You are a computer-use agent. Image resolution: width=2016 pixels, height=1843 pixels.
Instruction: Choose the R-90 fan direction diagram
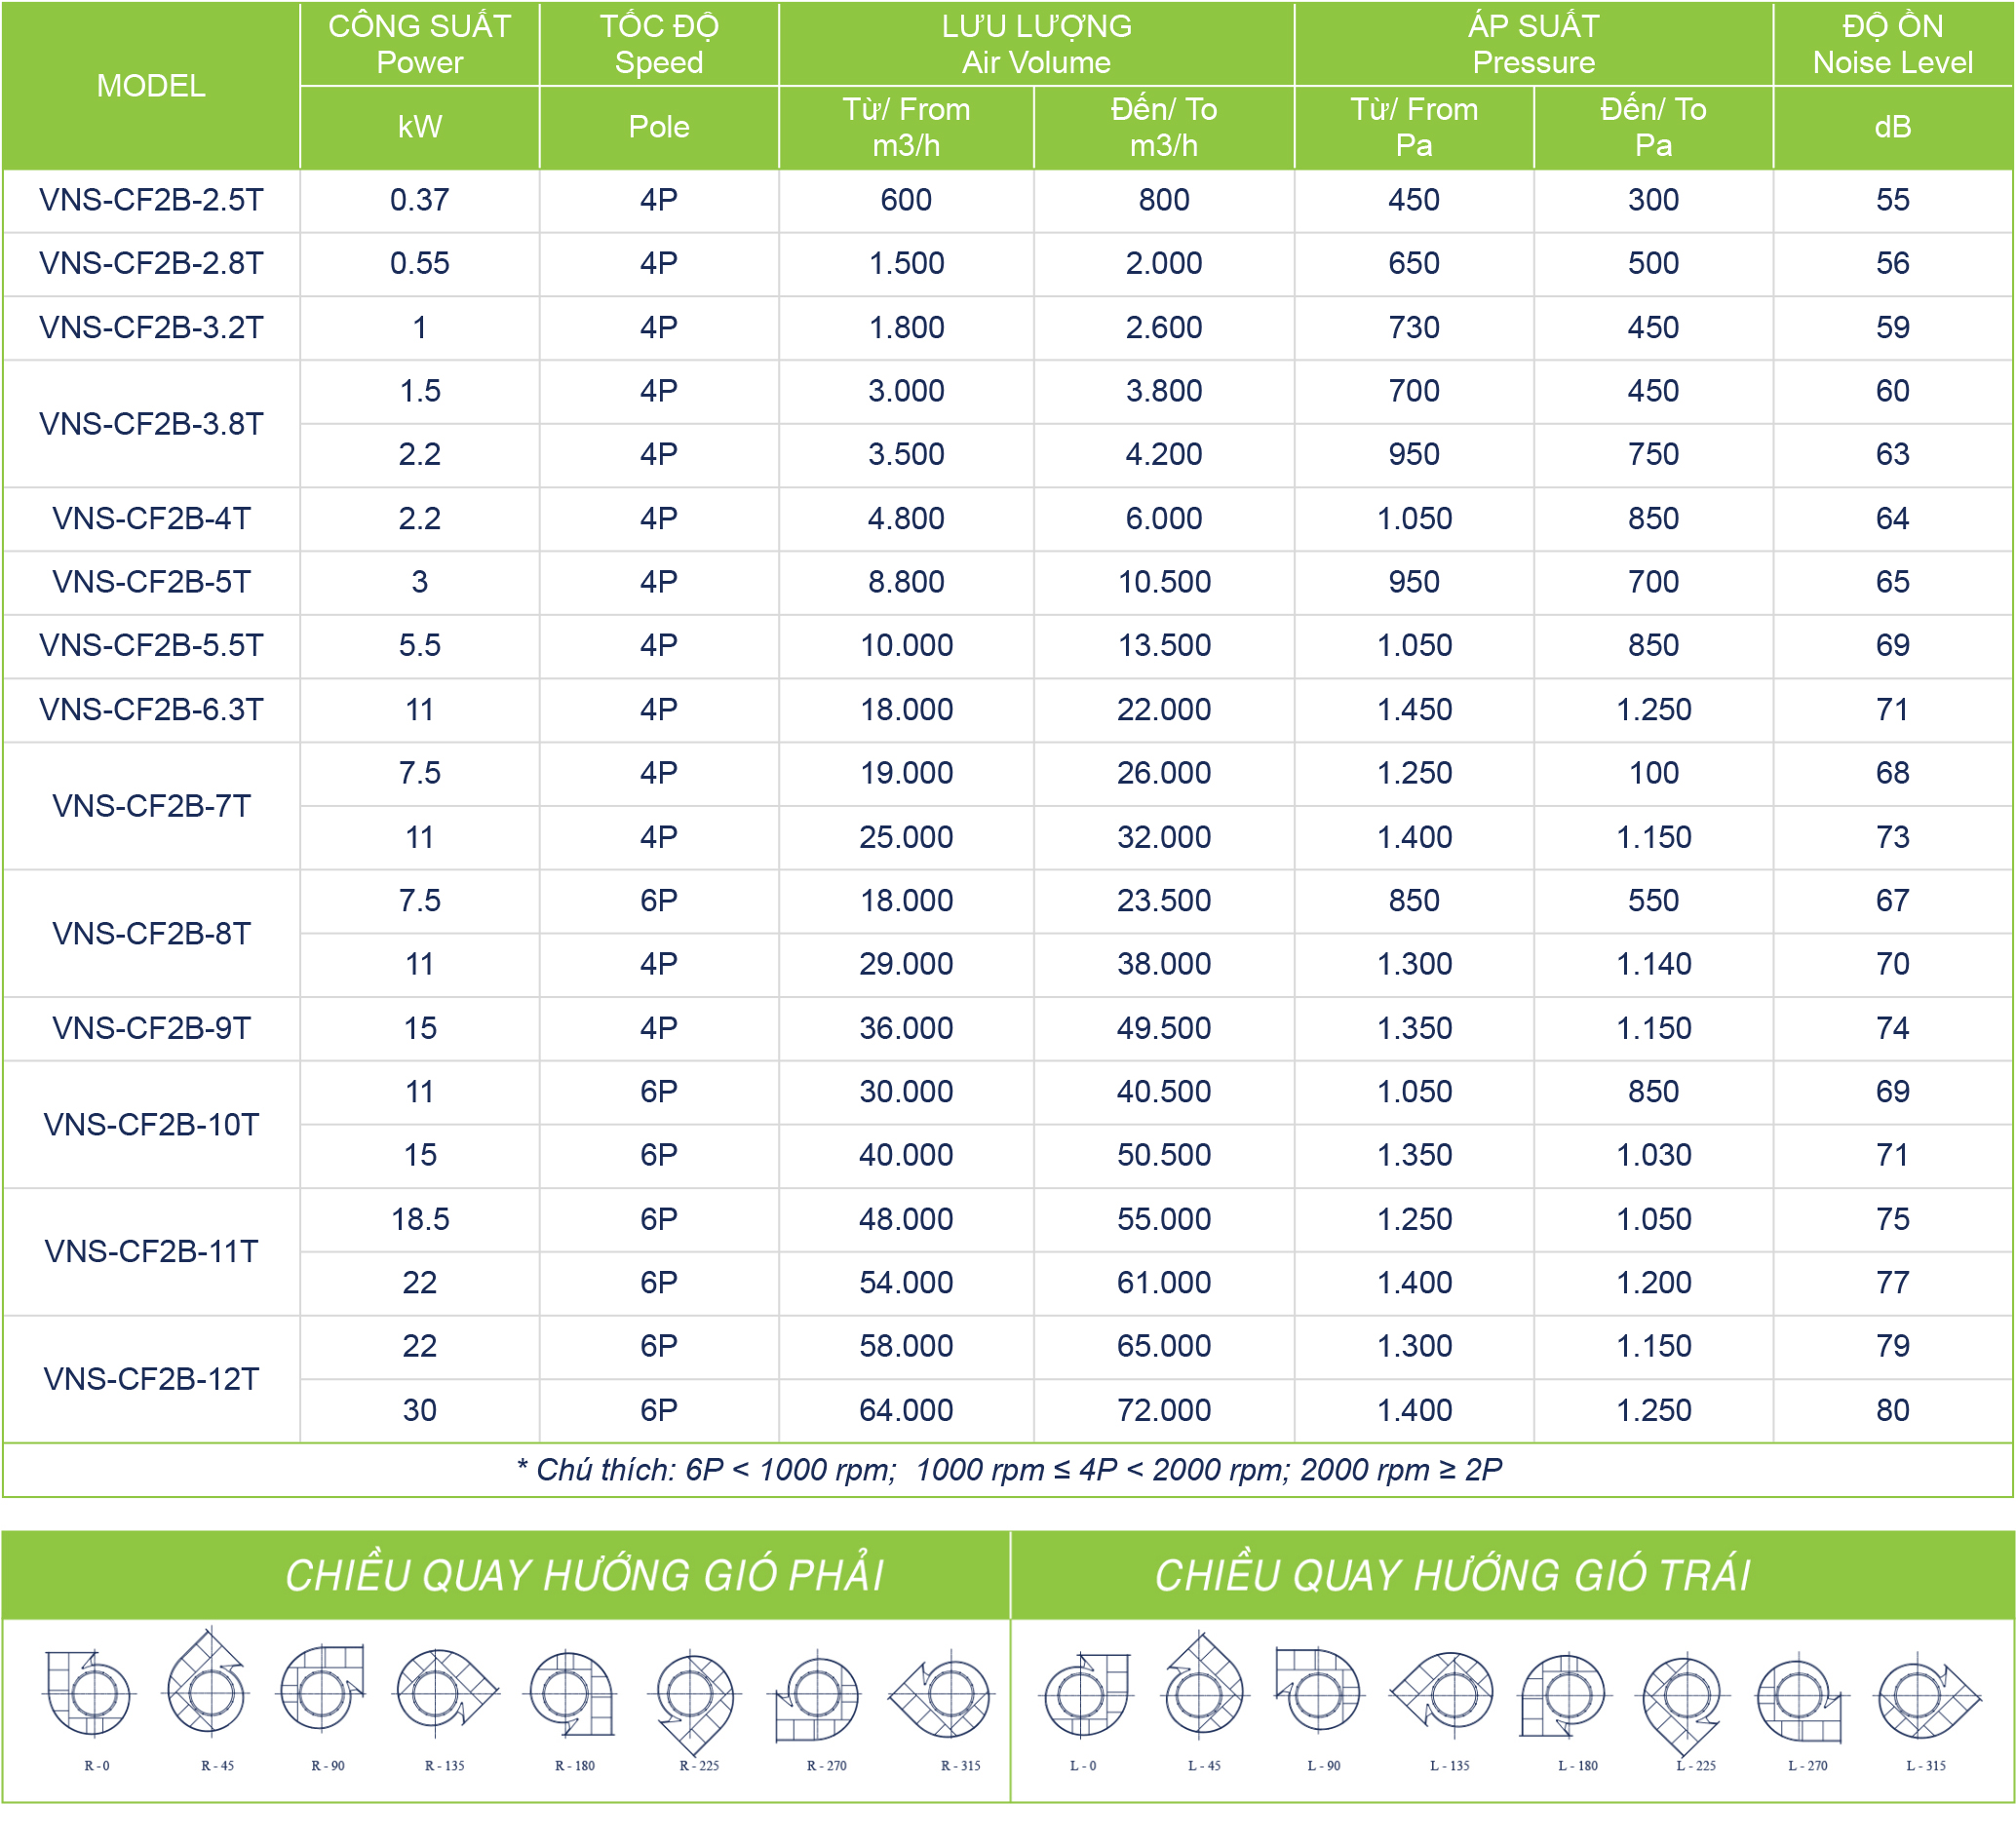[x=322, y=1688]
